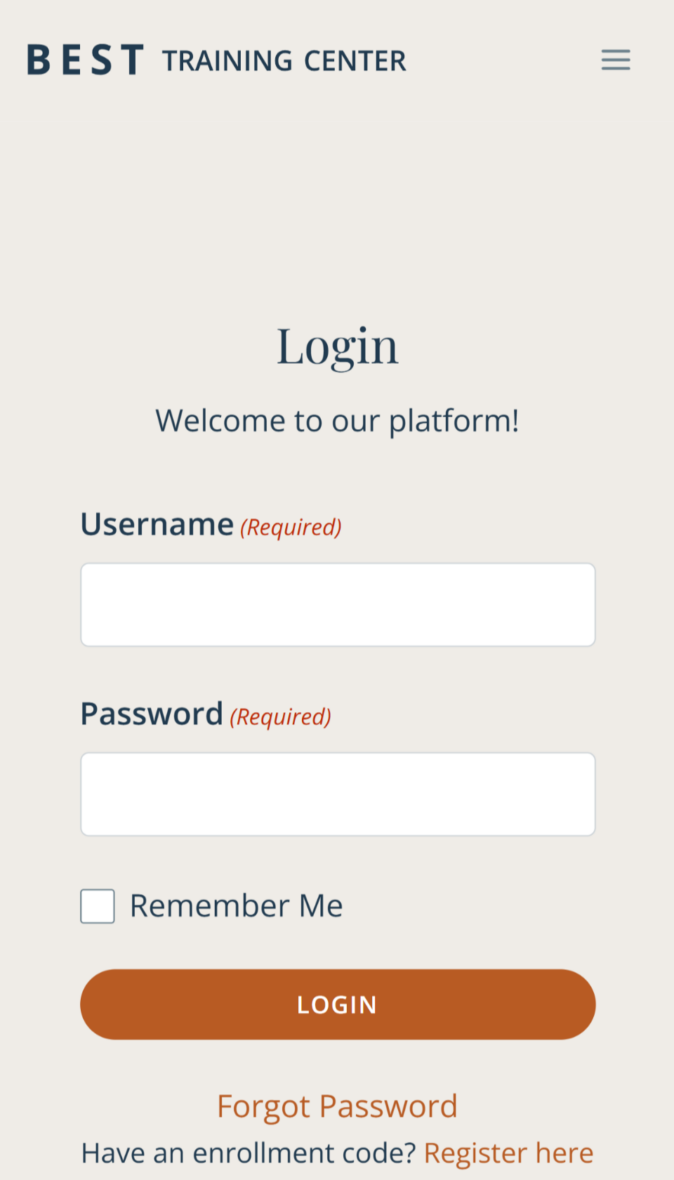Focus the Username input field
This screenshot has width=674, height=1180.
tap(337, 604)
